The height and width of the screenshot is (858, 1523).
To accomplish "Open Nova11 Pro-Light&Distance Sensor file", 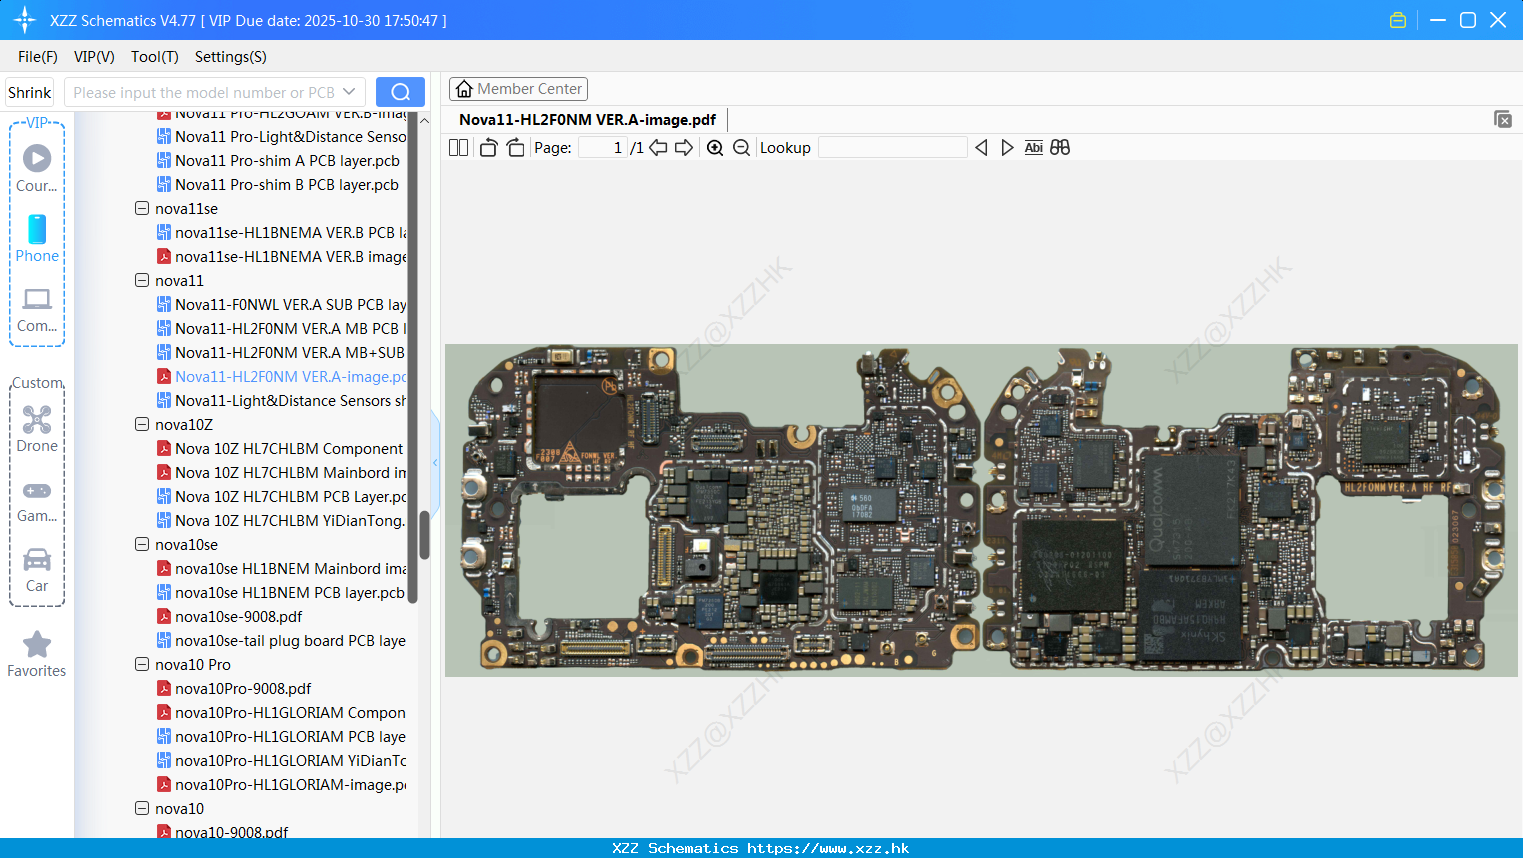I will [x=282, y=136].
